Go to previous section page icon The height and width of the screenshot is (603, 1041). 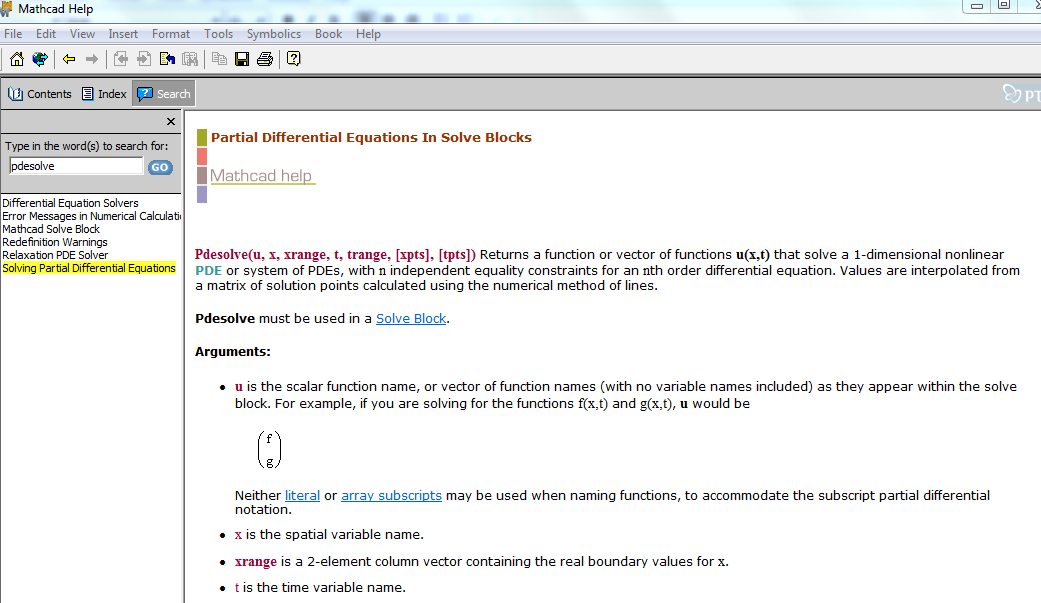121,59
